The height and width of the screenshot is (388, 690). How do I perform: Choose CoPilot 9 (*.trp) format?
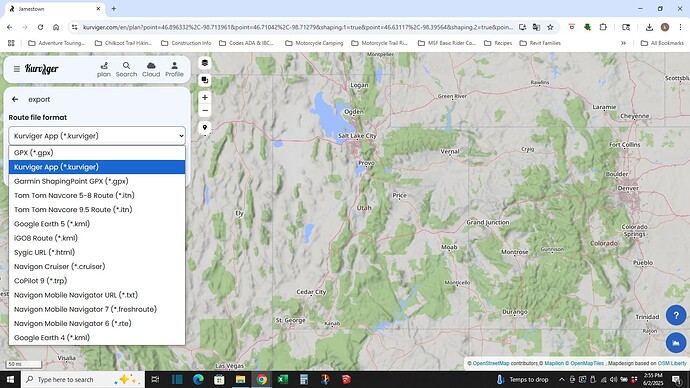(x=97, y=281)
